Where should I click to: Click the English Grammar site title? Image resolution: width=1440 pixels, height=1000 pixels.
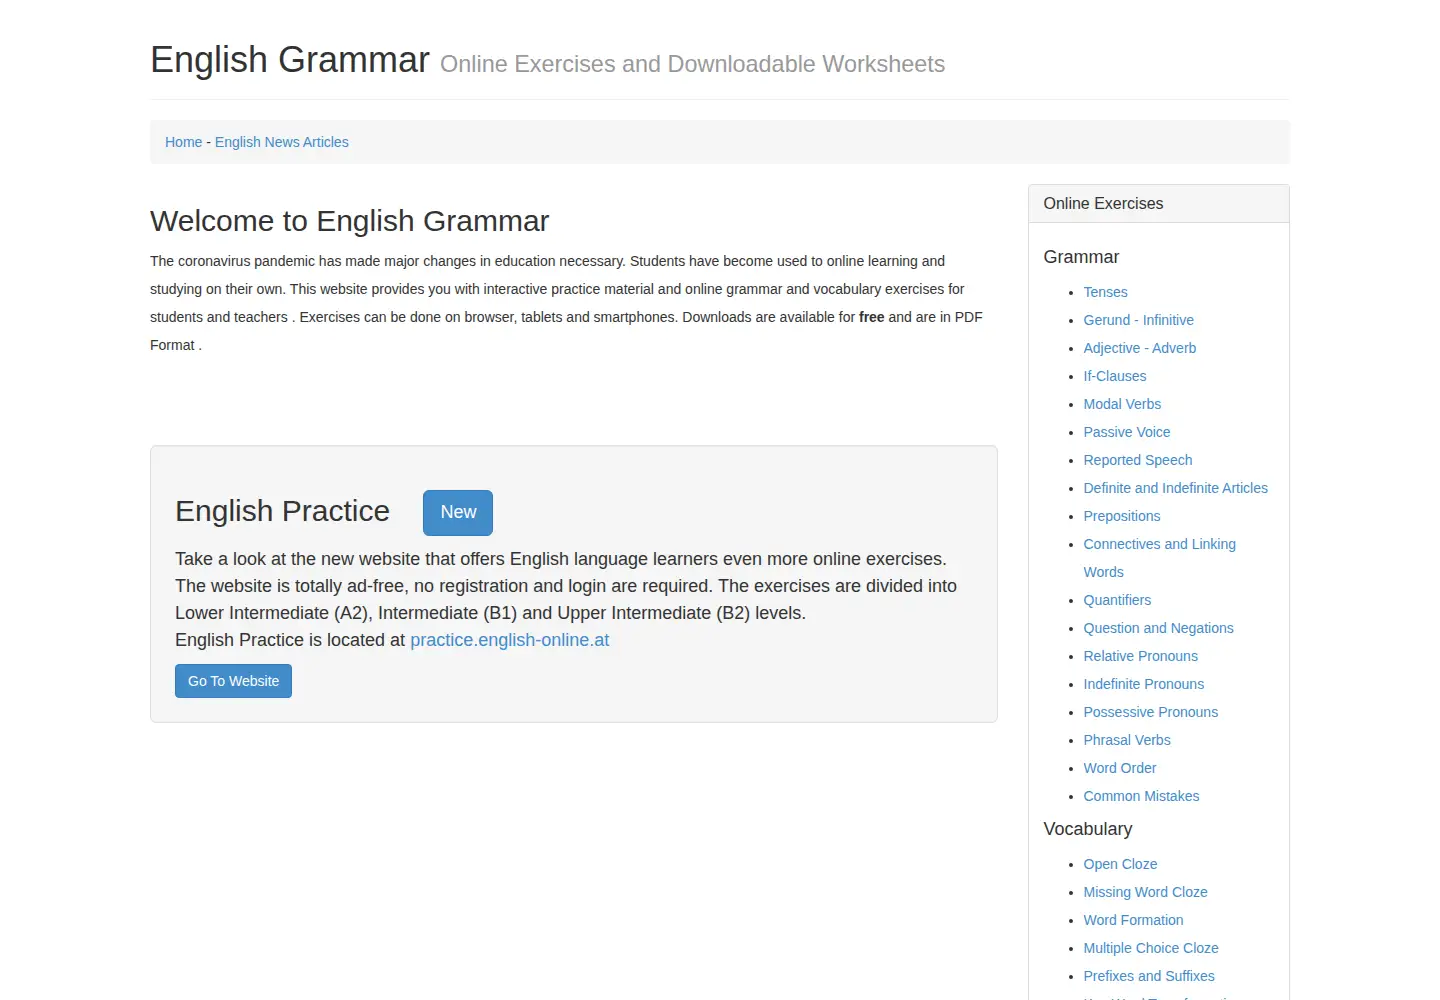pyautogui.click(x=290, y=60)
